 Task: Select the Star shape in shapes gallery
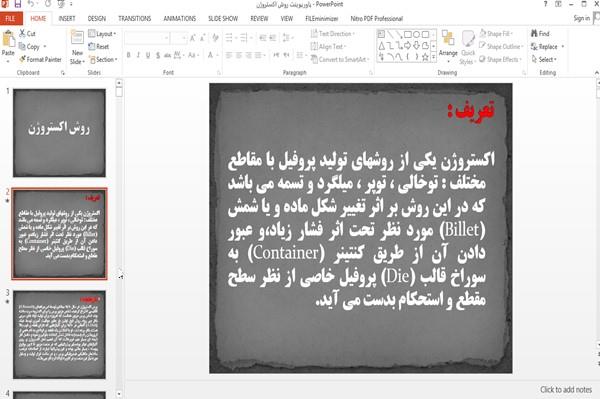pos(425,58)
